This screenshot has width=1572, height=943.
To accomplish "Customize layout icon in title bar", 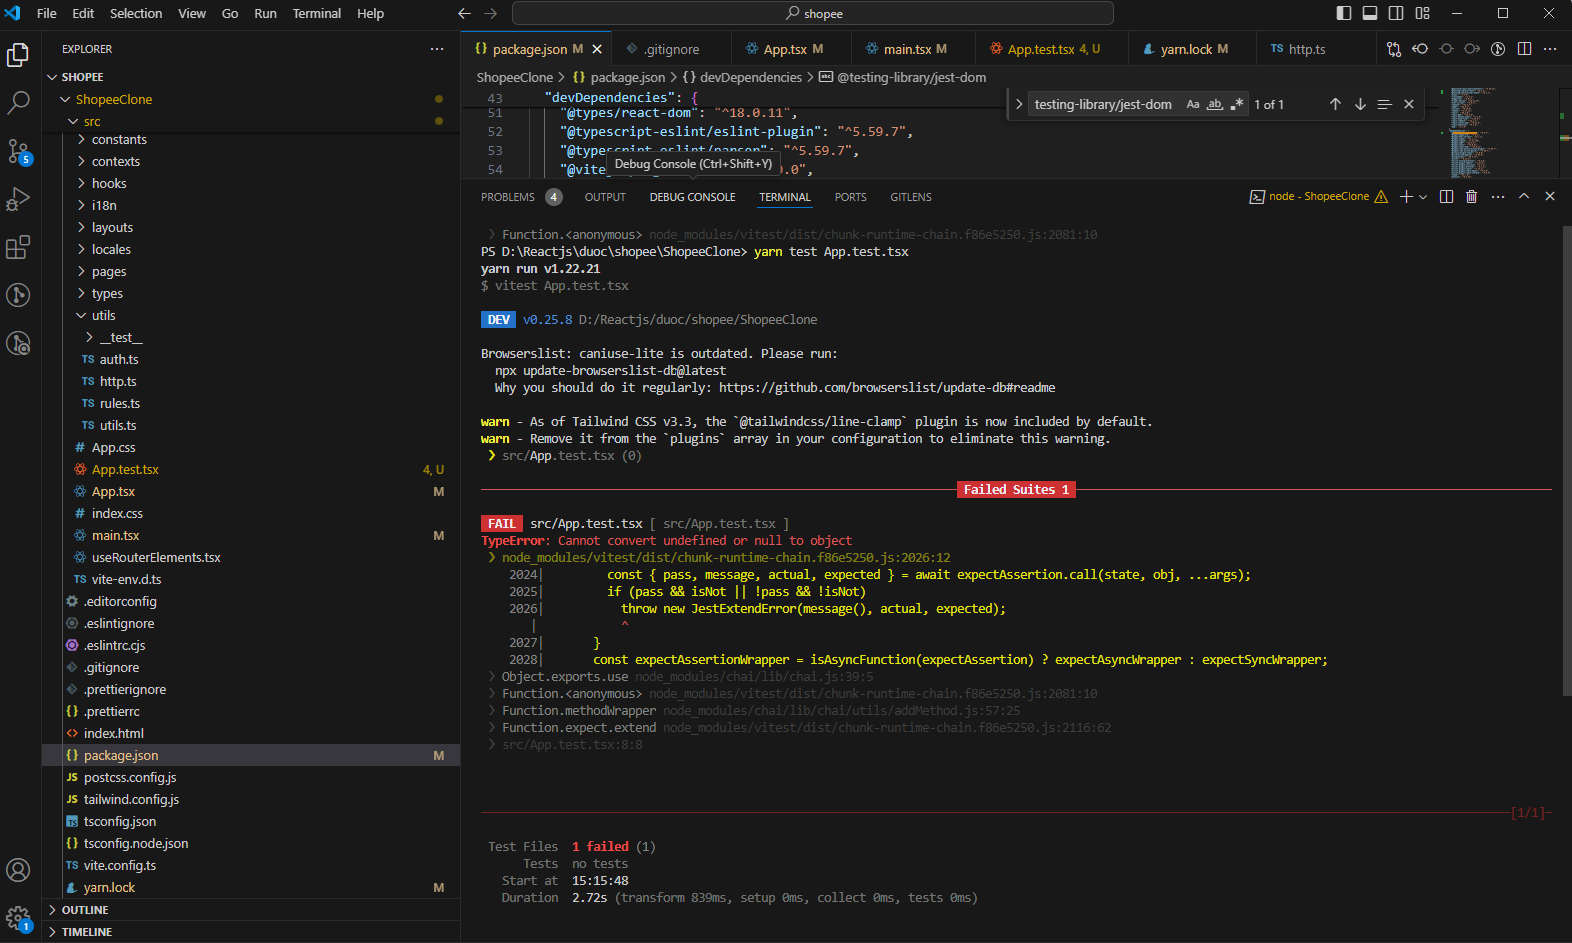I will [1422, 13].
